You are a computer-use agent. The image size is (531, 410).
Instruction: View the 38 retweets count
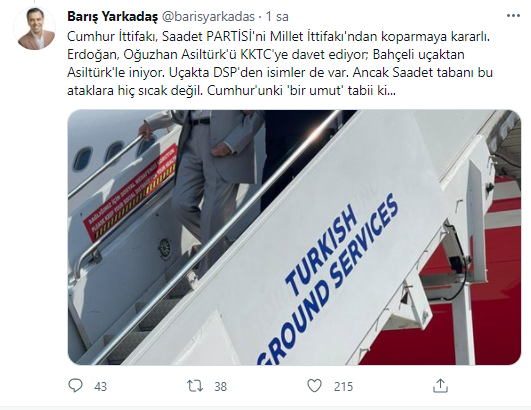tap(220, 387)
